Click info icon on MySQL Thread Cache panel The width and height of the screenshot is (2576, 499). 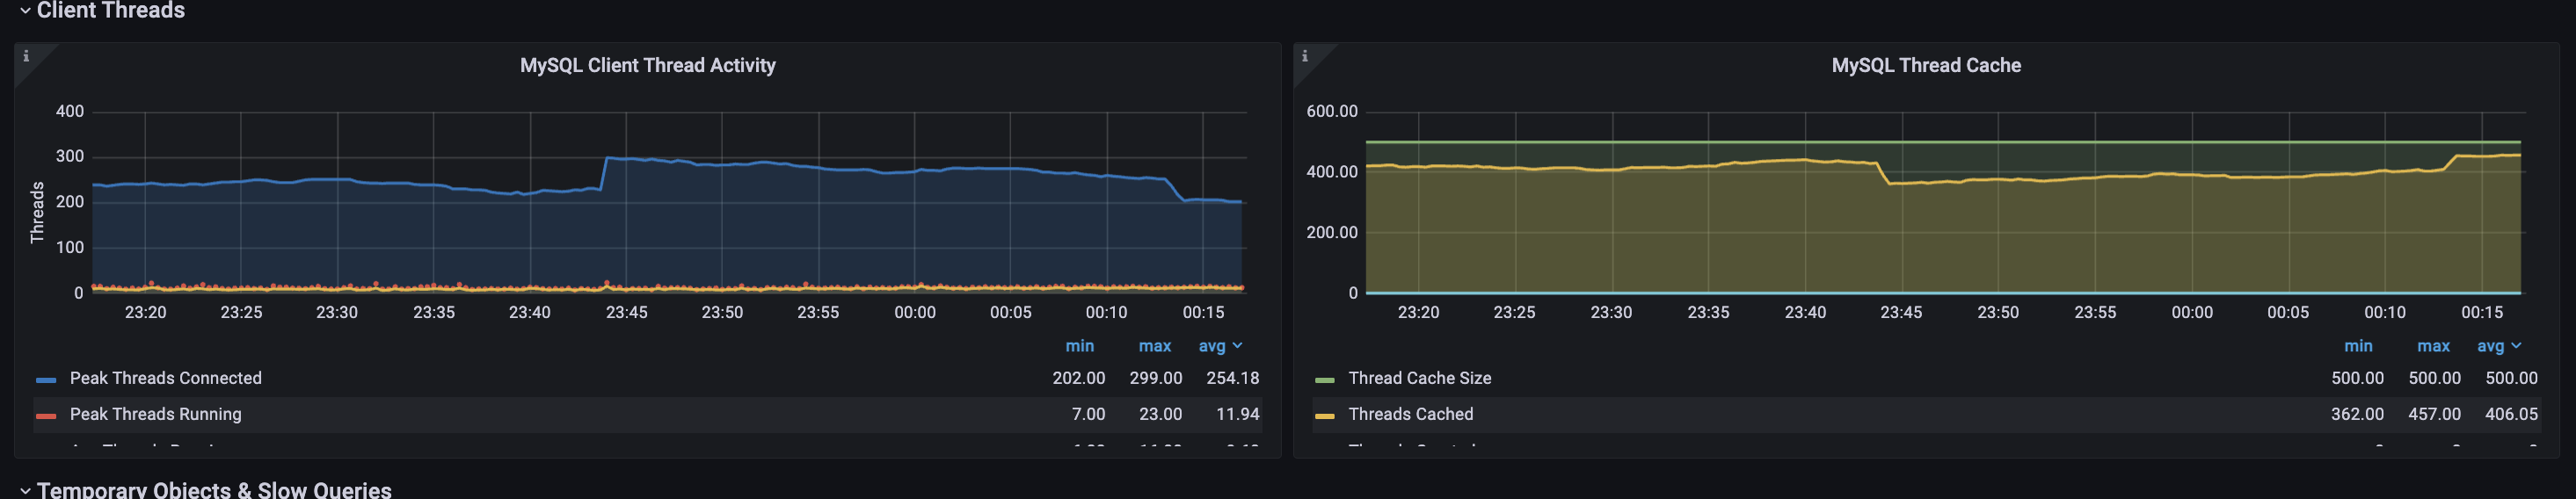pos(1304,56)
